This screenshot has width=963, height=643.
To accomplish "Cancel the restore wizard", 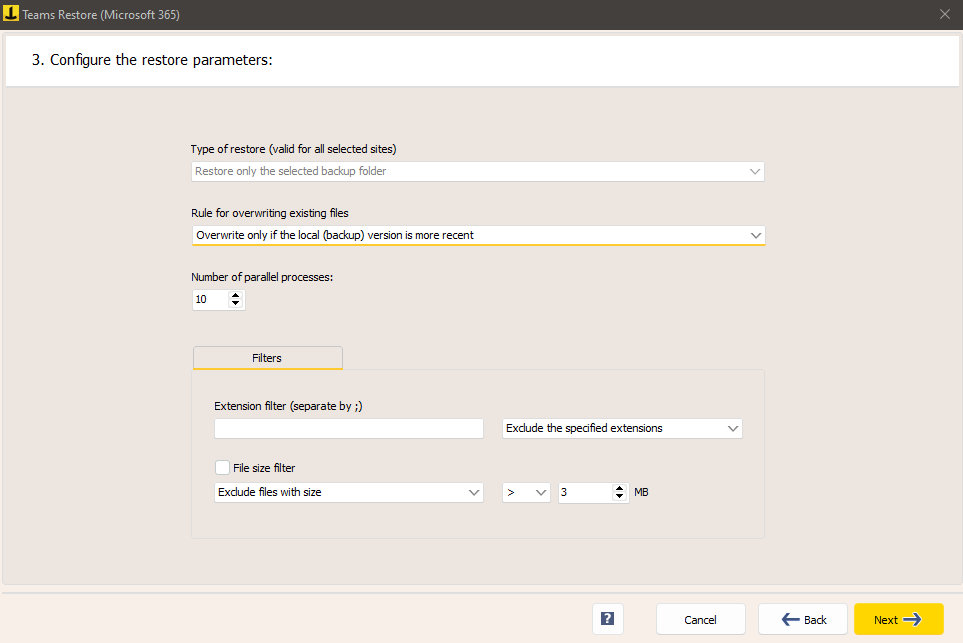I will 701,619.
